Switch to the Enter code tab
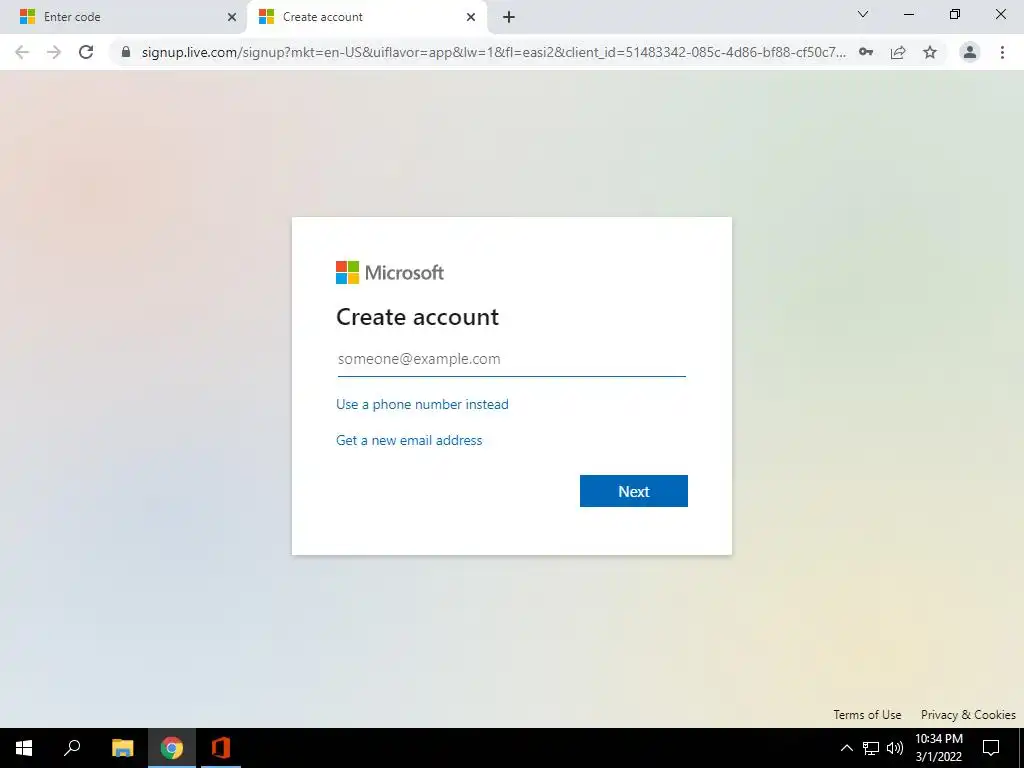This screenshot has width=1024, height=768. pos(123,17)
